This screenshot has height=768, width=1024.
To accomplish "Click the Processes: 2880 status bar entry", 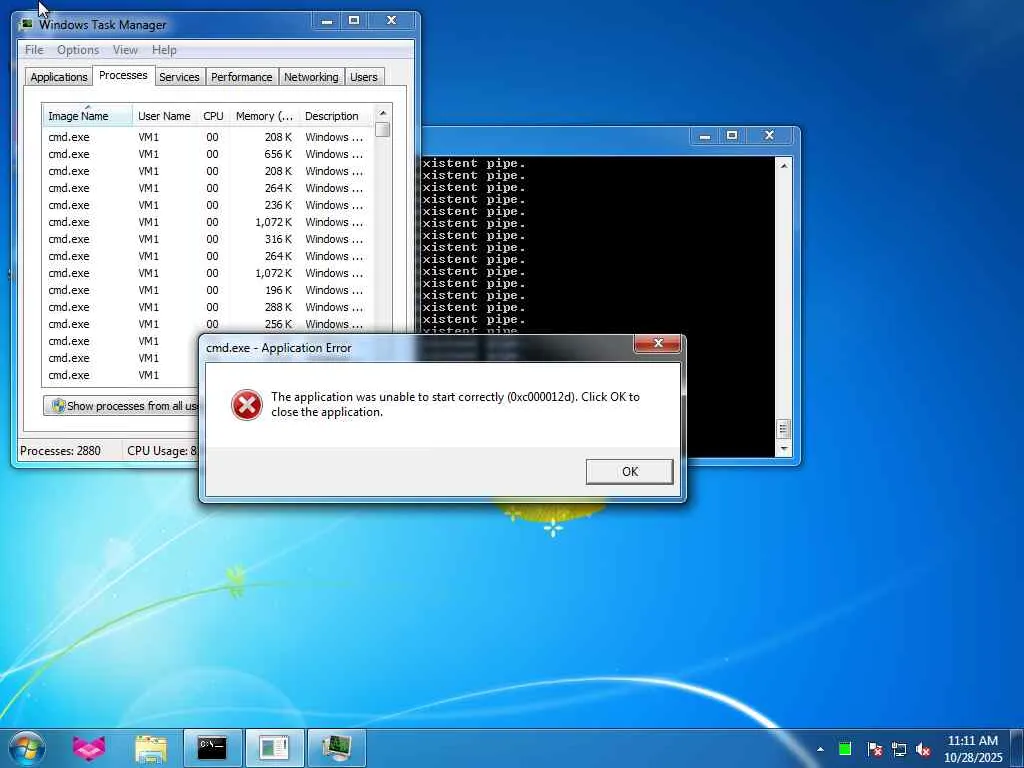I will 60,451.
